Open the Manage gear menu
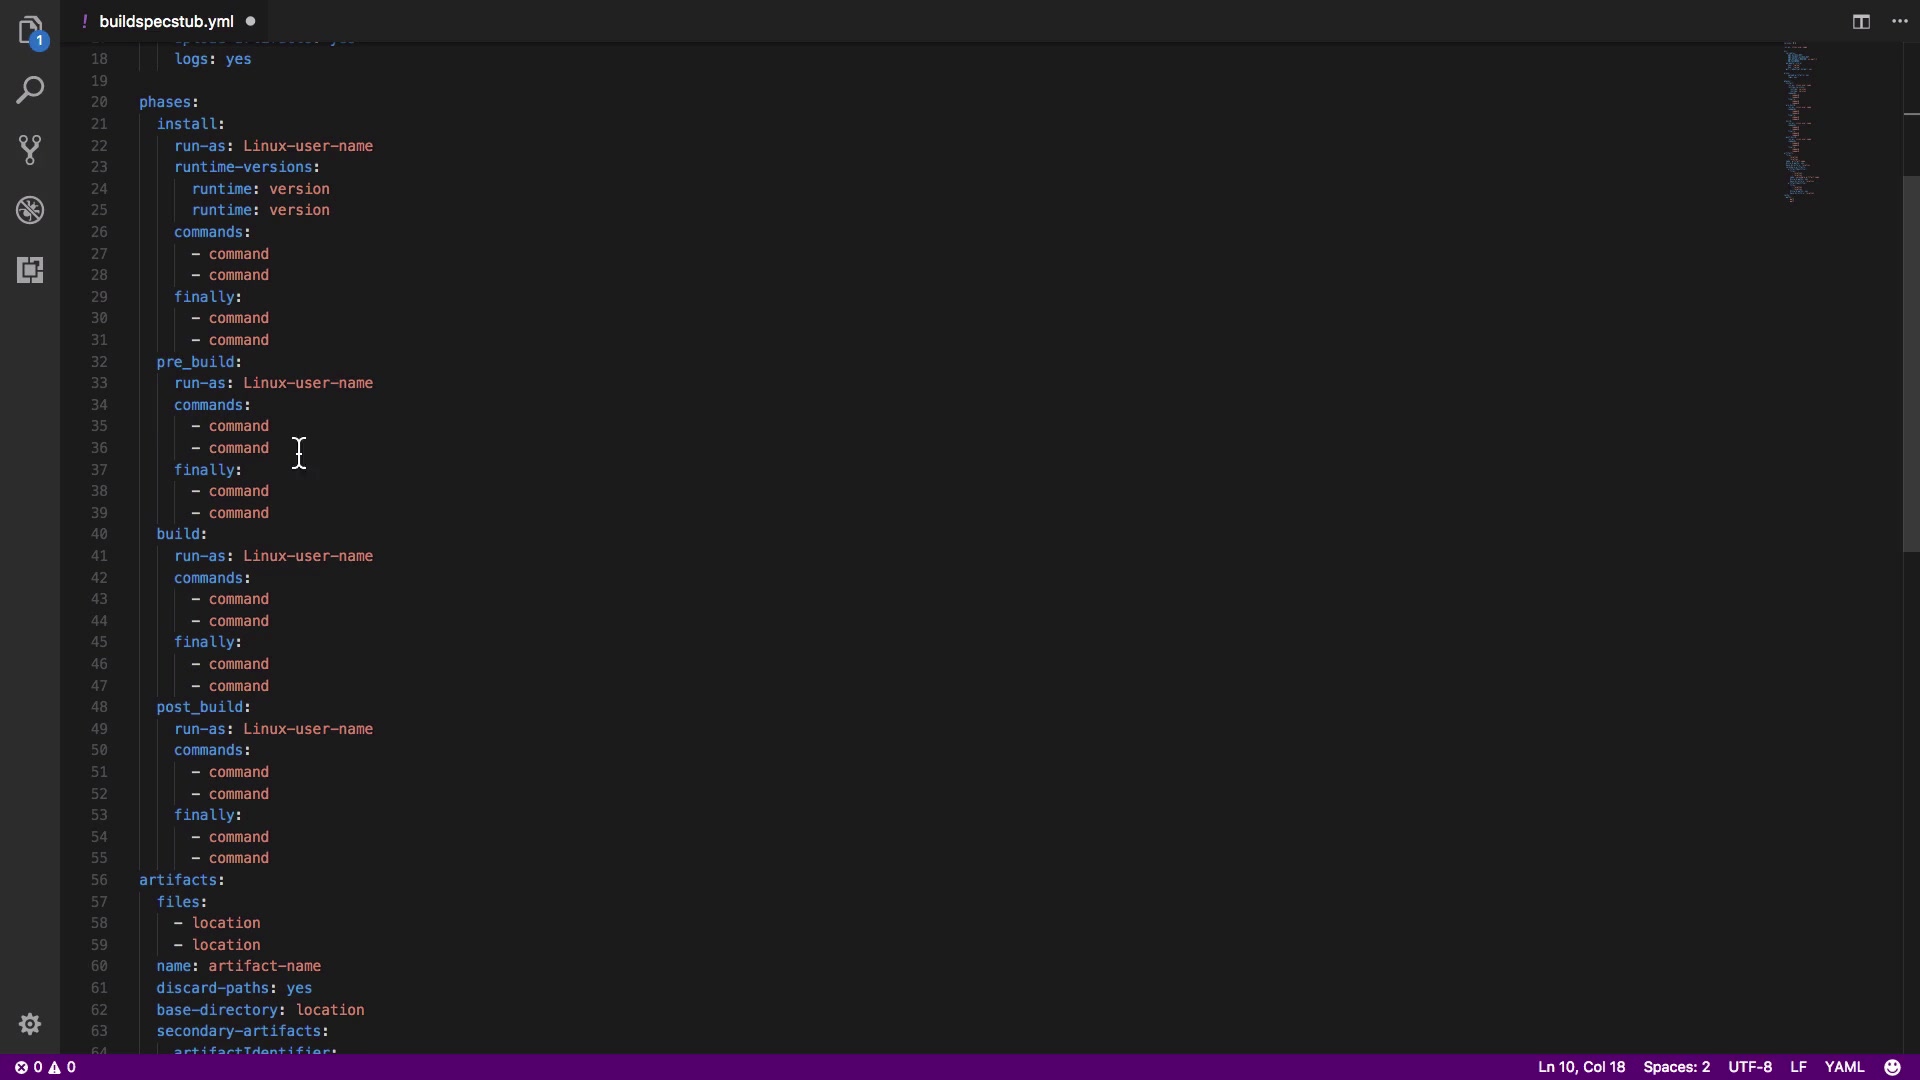This screenshot has height=1080, width=1920. 30,1024
